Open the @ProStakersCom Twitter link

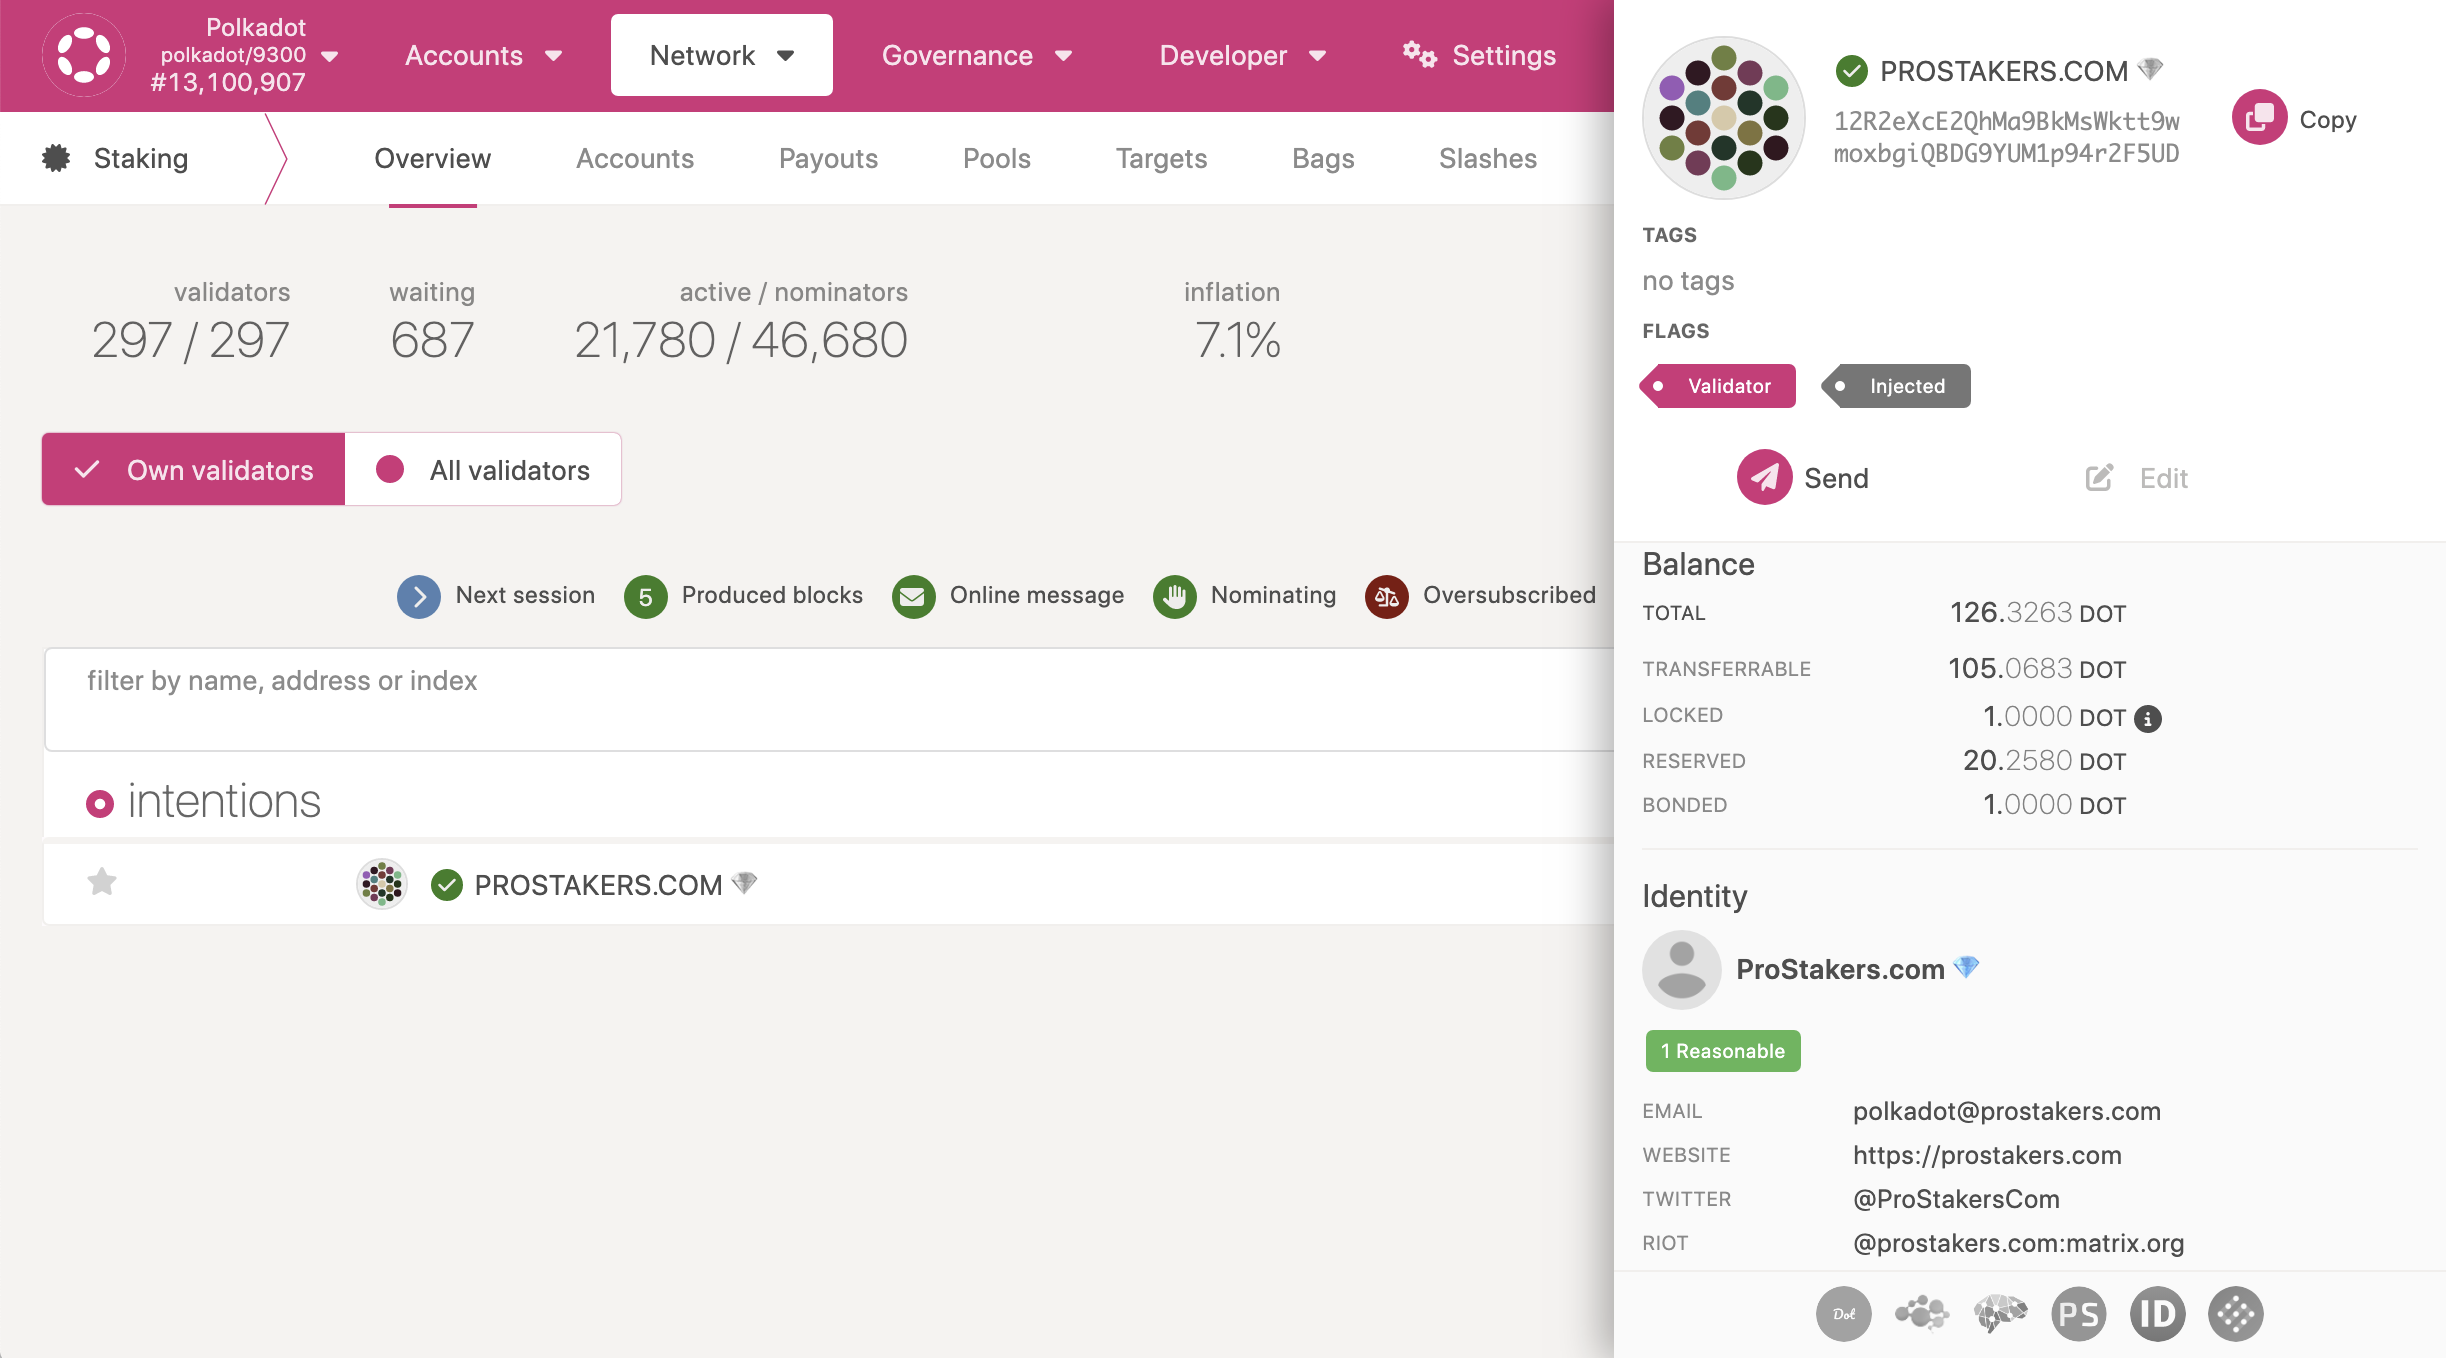click(x=1956, y=1199)
